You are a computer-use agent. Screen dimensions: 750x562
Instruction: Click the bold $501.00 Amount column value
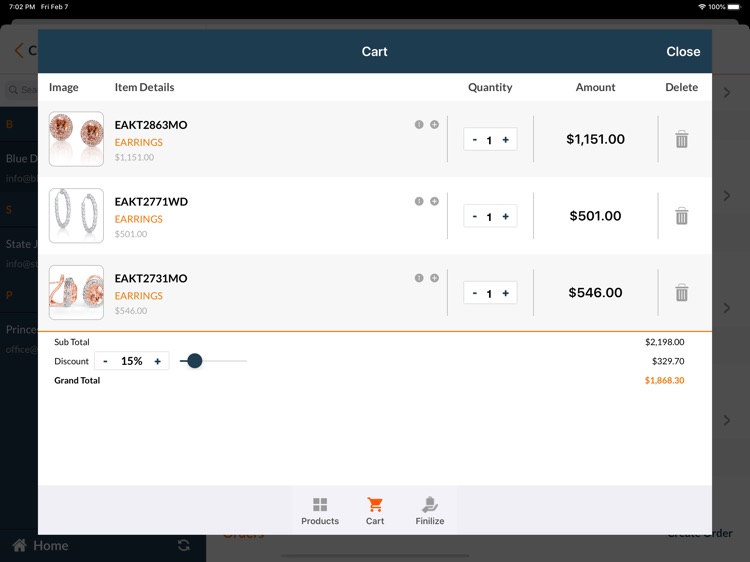(596, 216)
